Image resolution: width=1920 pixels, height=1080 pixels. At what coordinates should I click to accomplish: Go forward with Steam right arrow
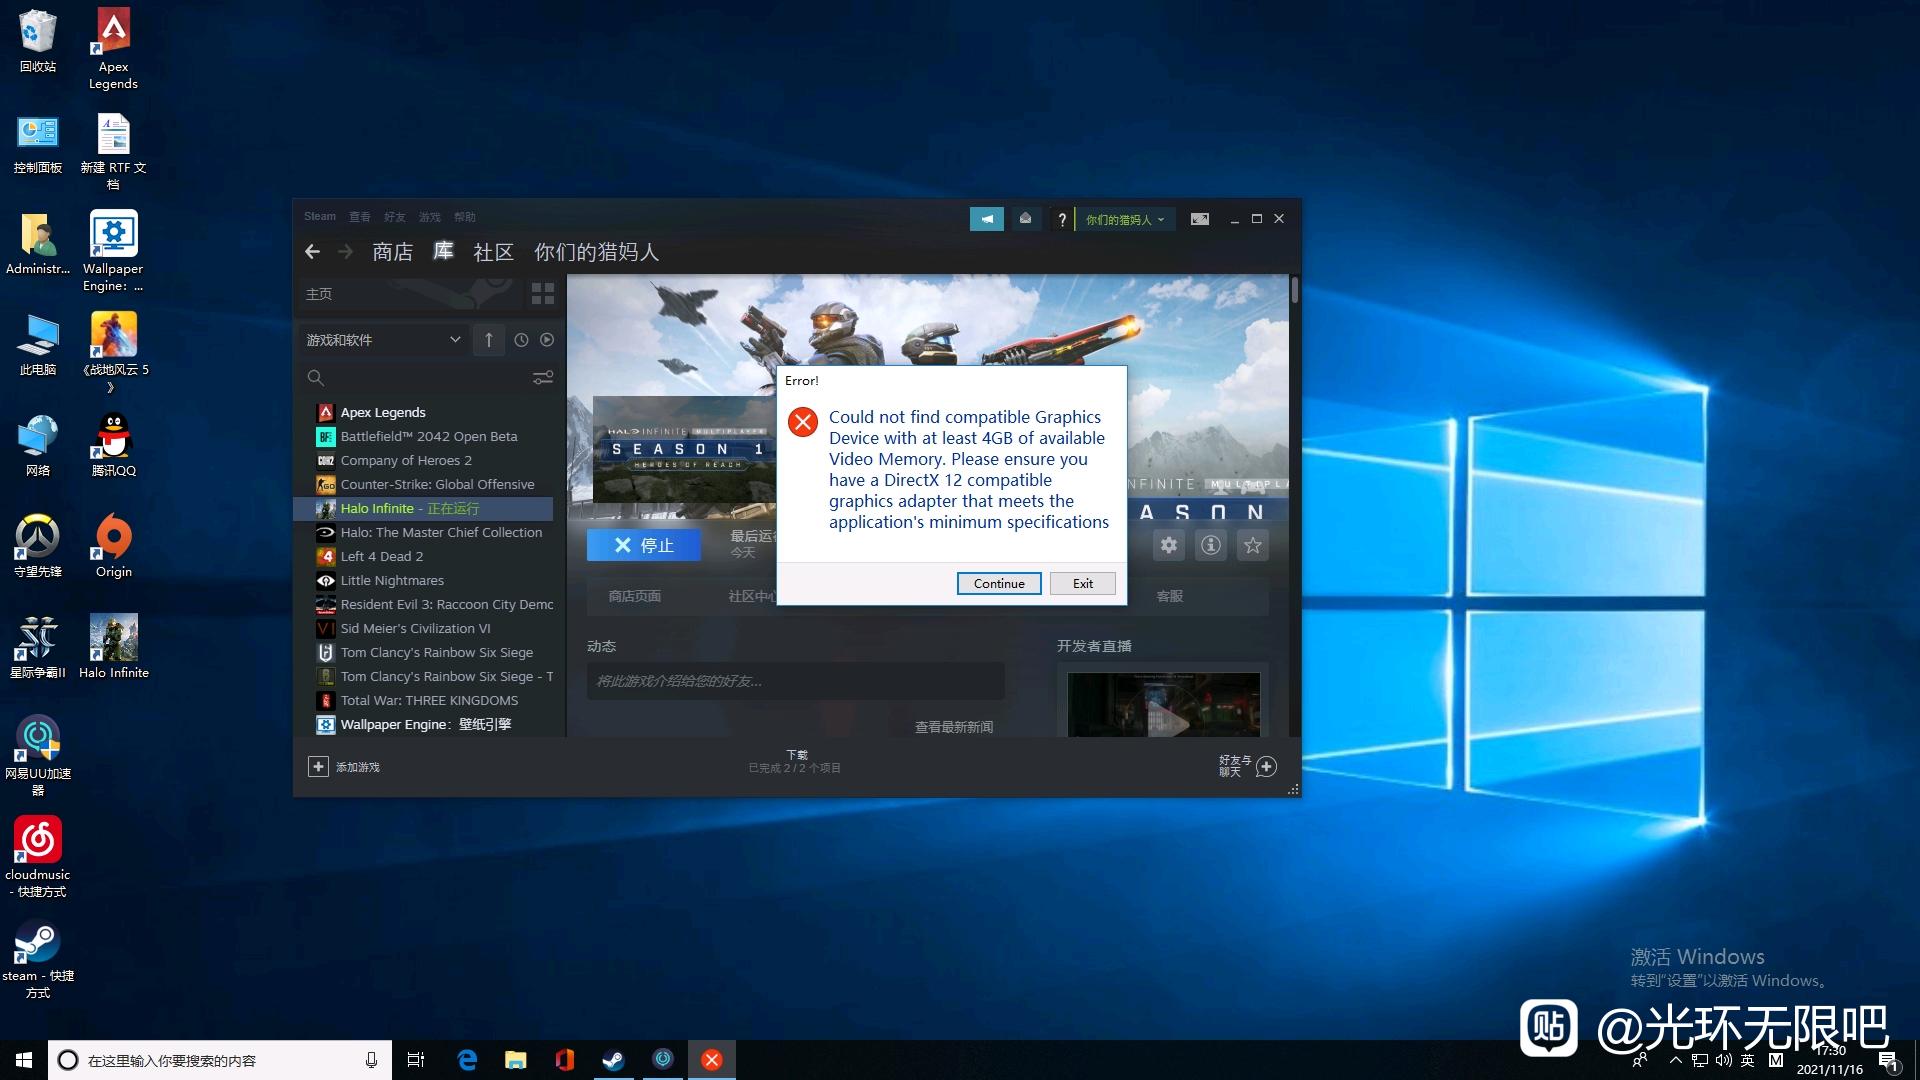[346, 252]
